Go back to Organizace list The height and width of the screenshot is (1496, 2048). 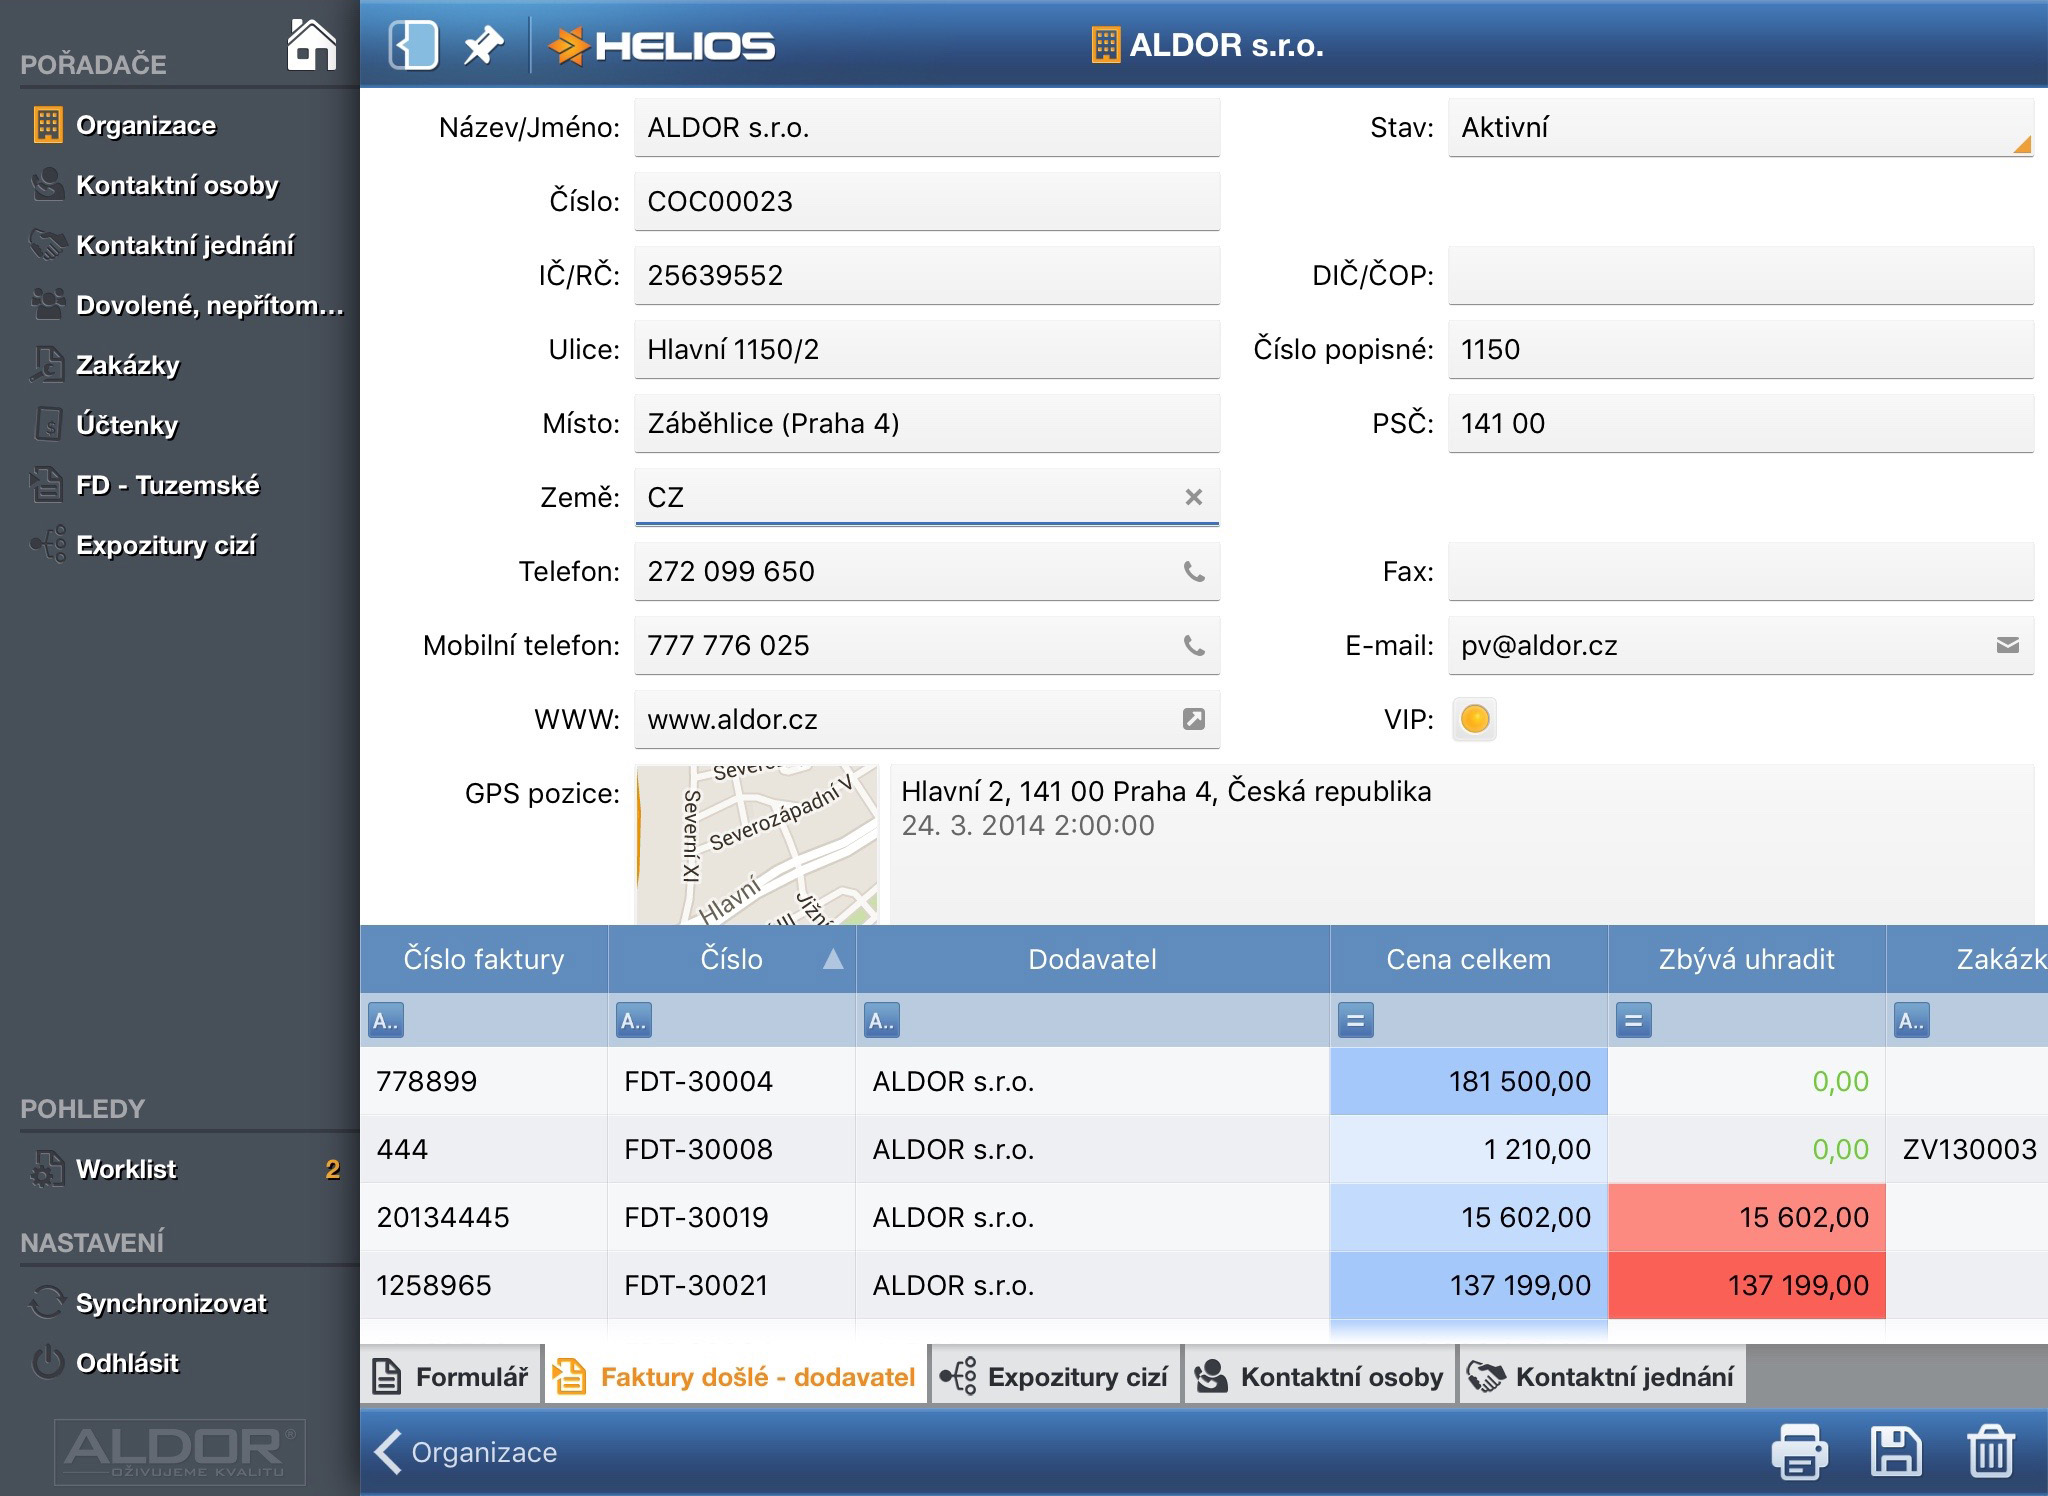466,1452
